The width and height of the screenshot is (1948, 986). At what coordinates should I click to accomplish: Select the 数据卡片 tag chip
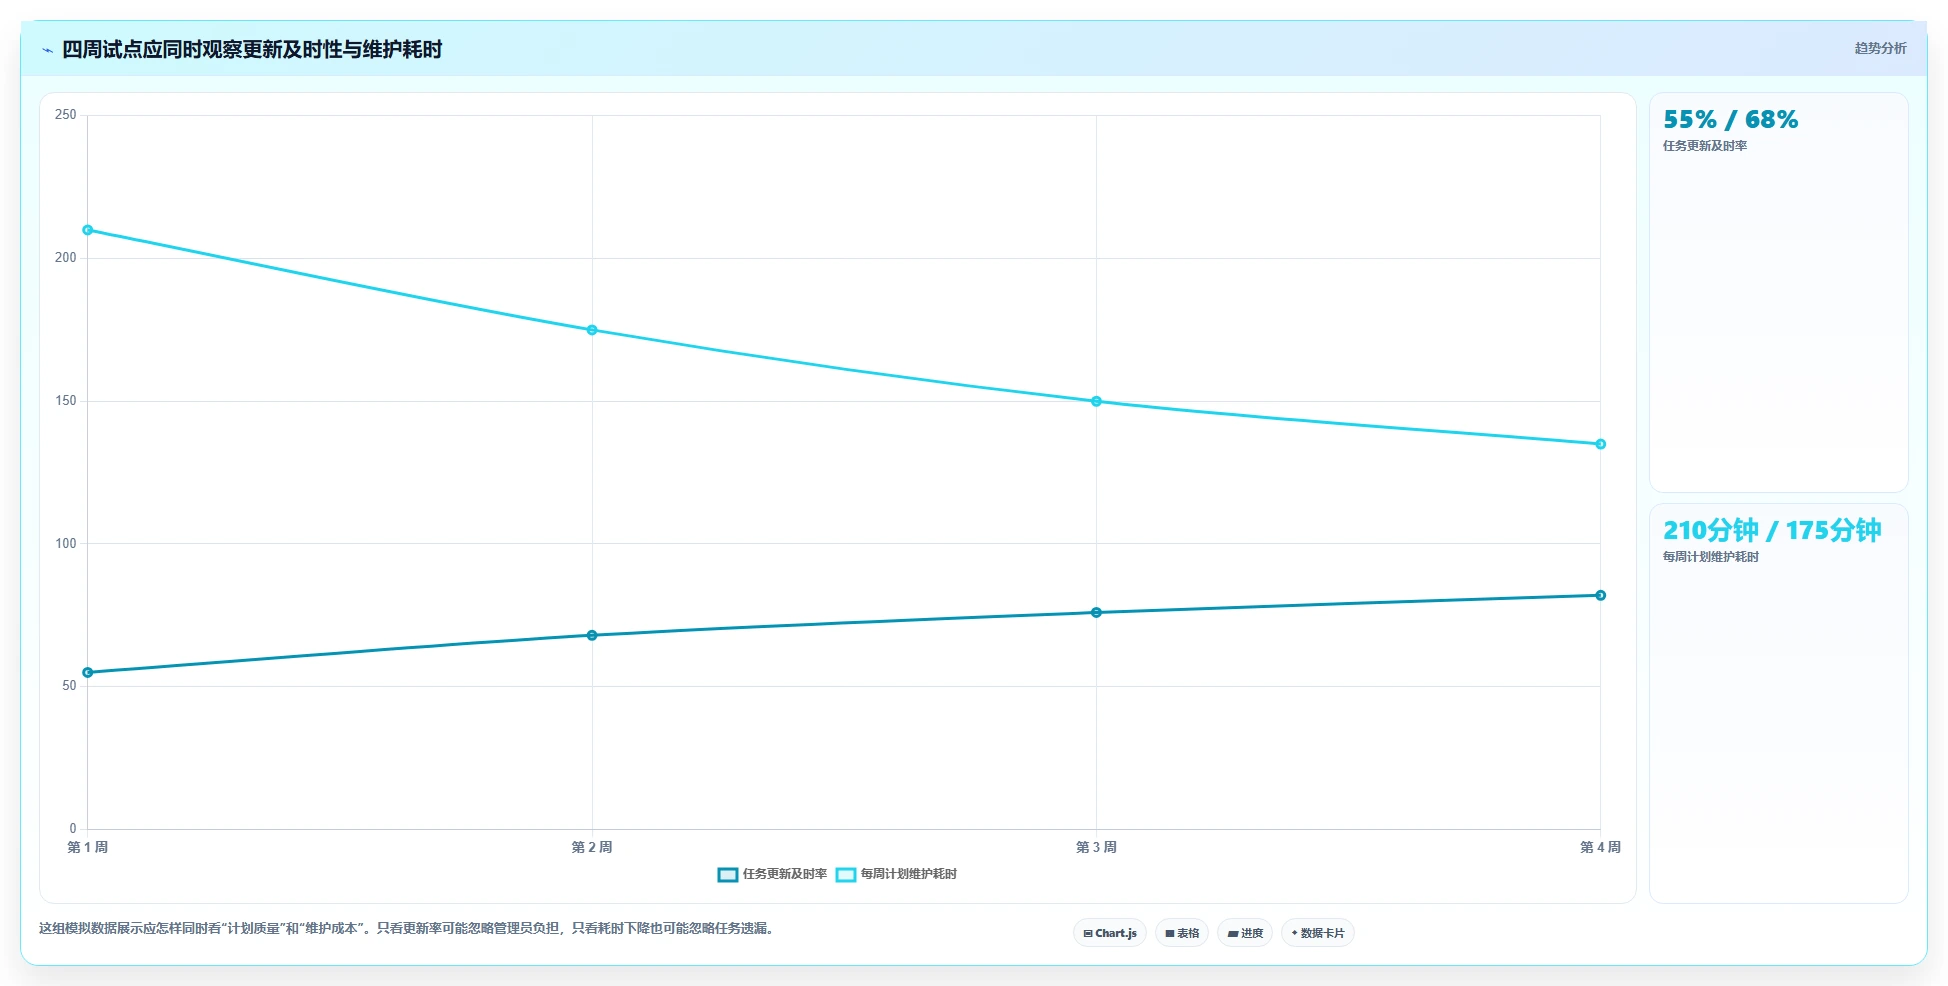coord(1318,933)
